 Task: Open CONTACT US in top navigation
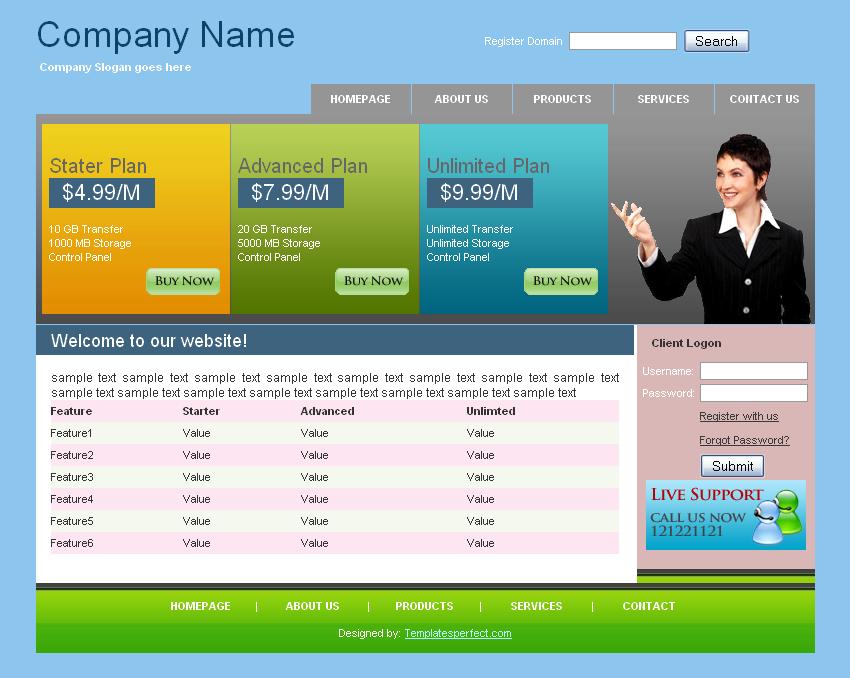pos(764,99)
